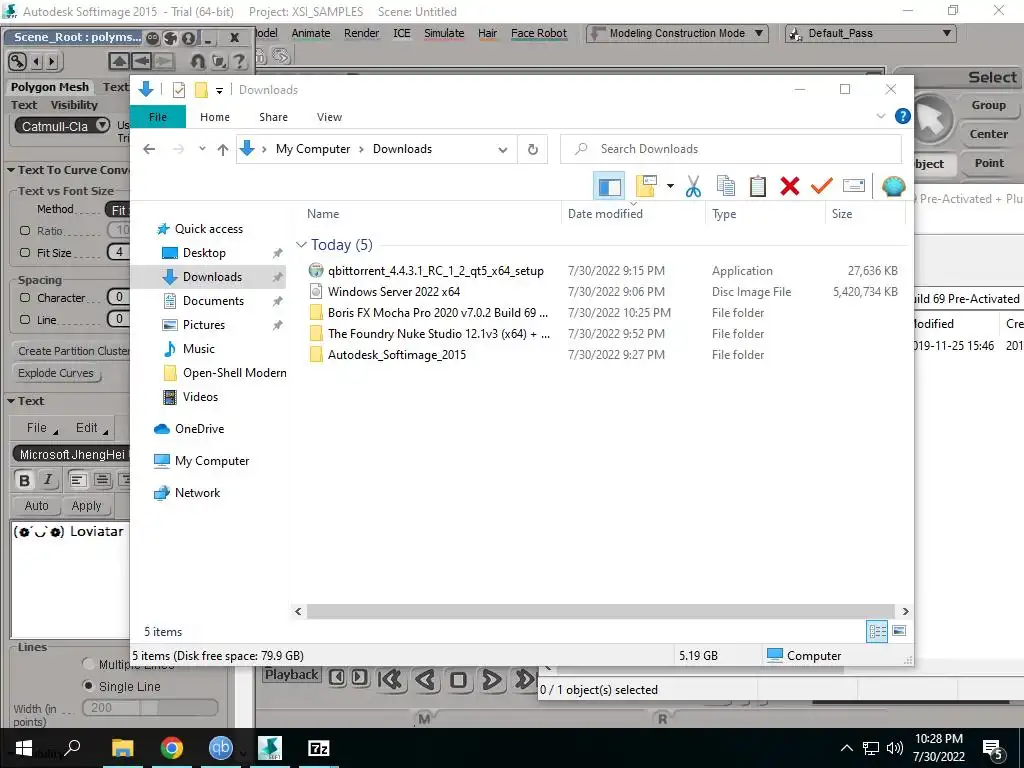The height and width of the screenshot is (768, 1024).
Task: Click the Width in points slider
Action: tap(150, 707)
